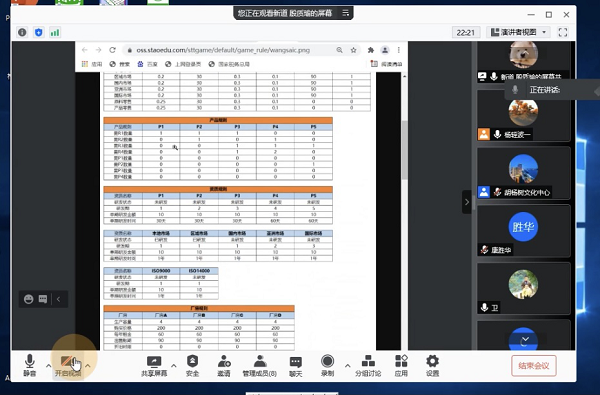Expand record options arrow beside 录制
600x395 pixels.
(347, 366)
